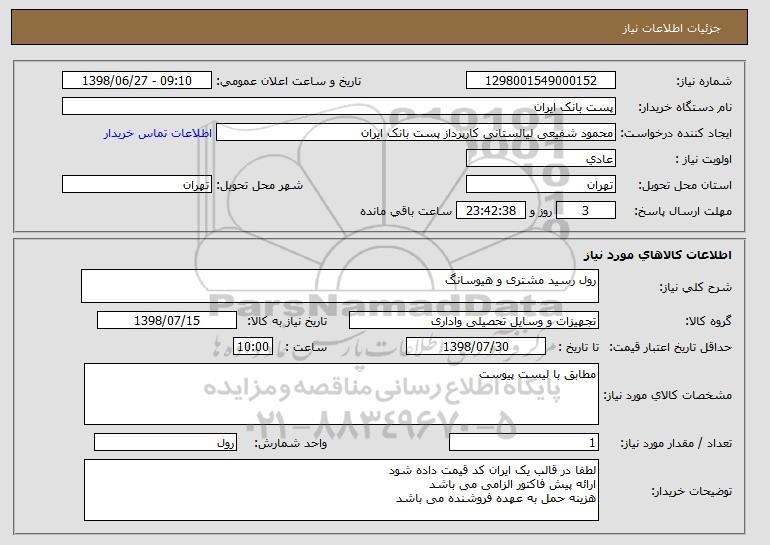
Task: Click the label شهر محل تحویل
Action: coord(260,186)
